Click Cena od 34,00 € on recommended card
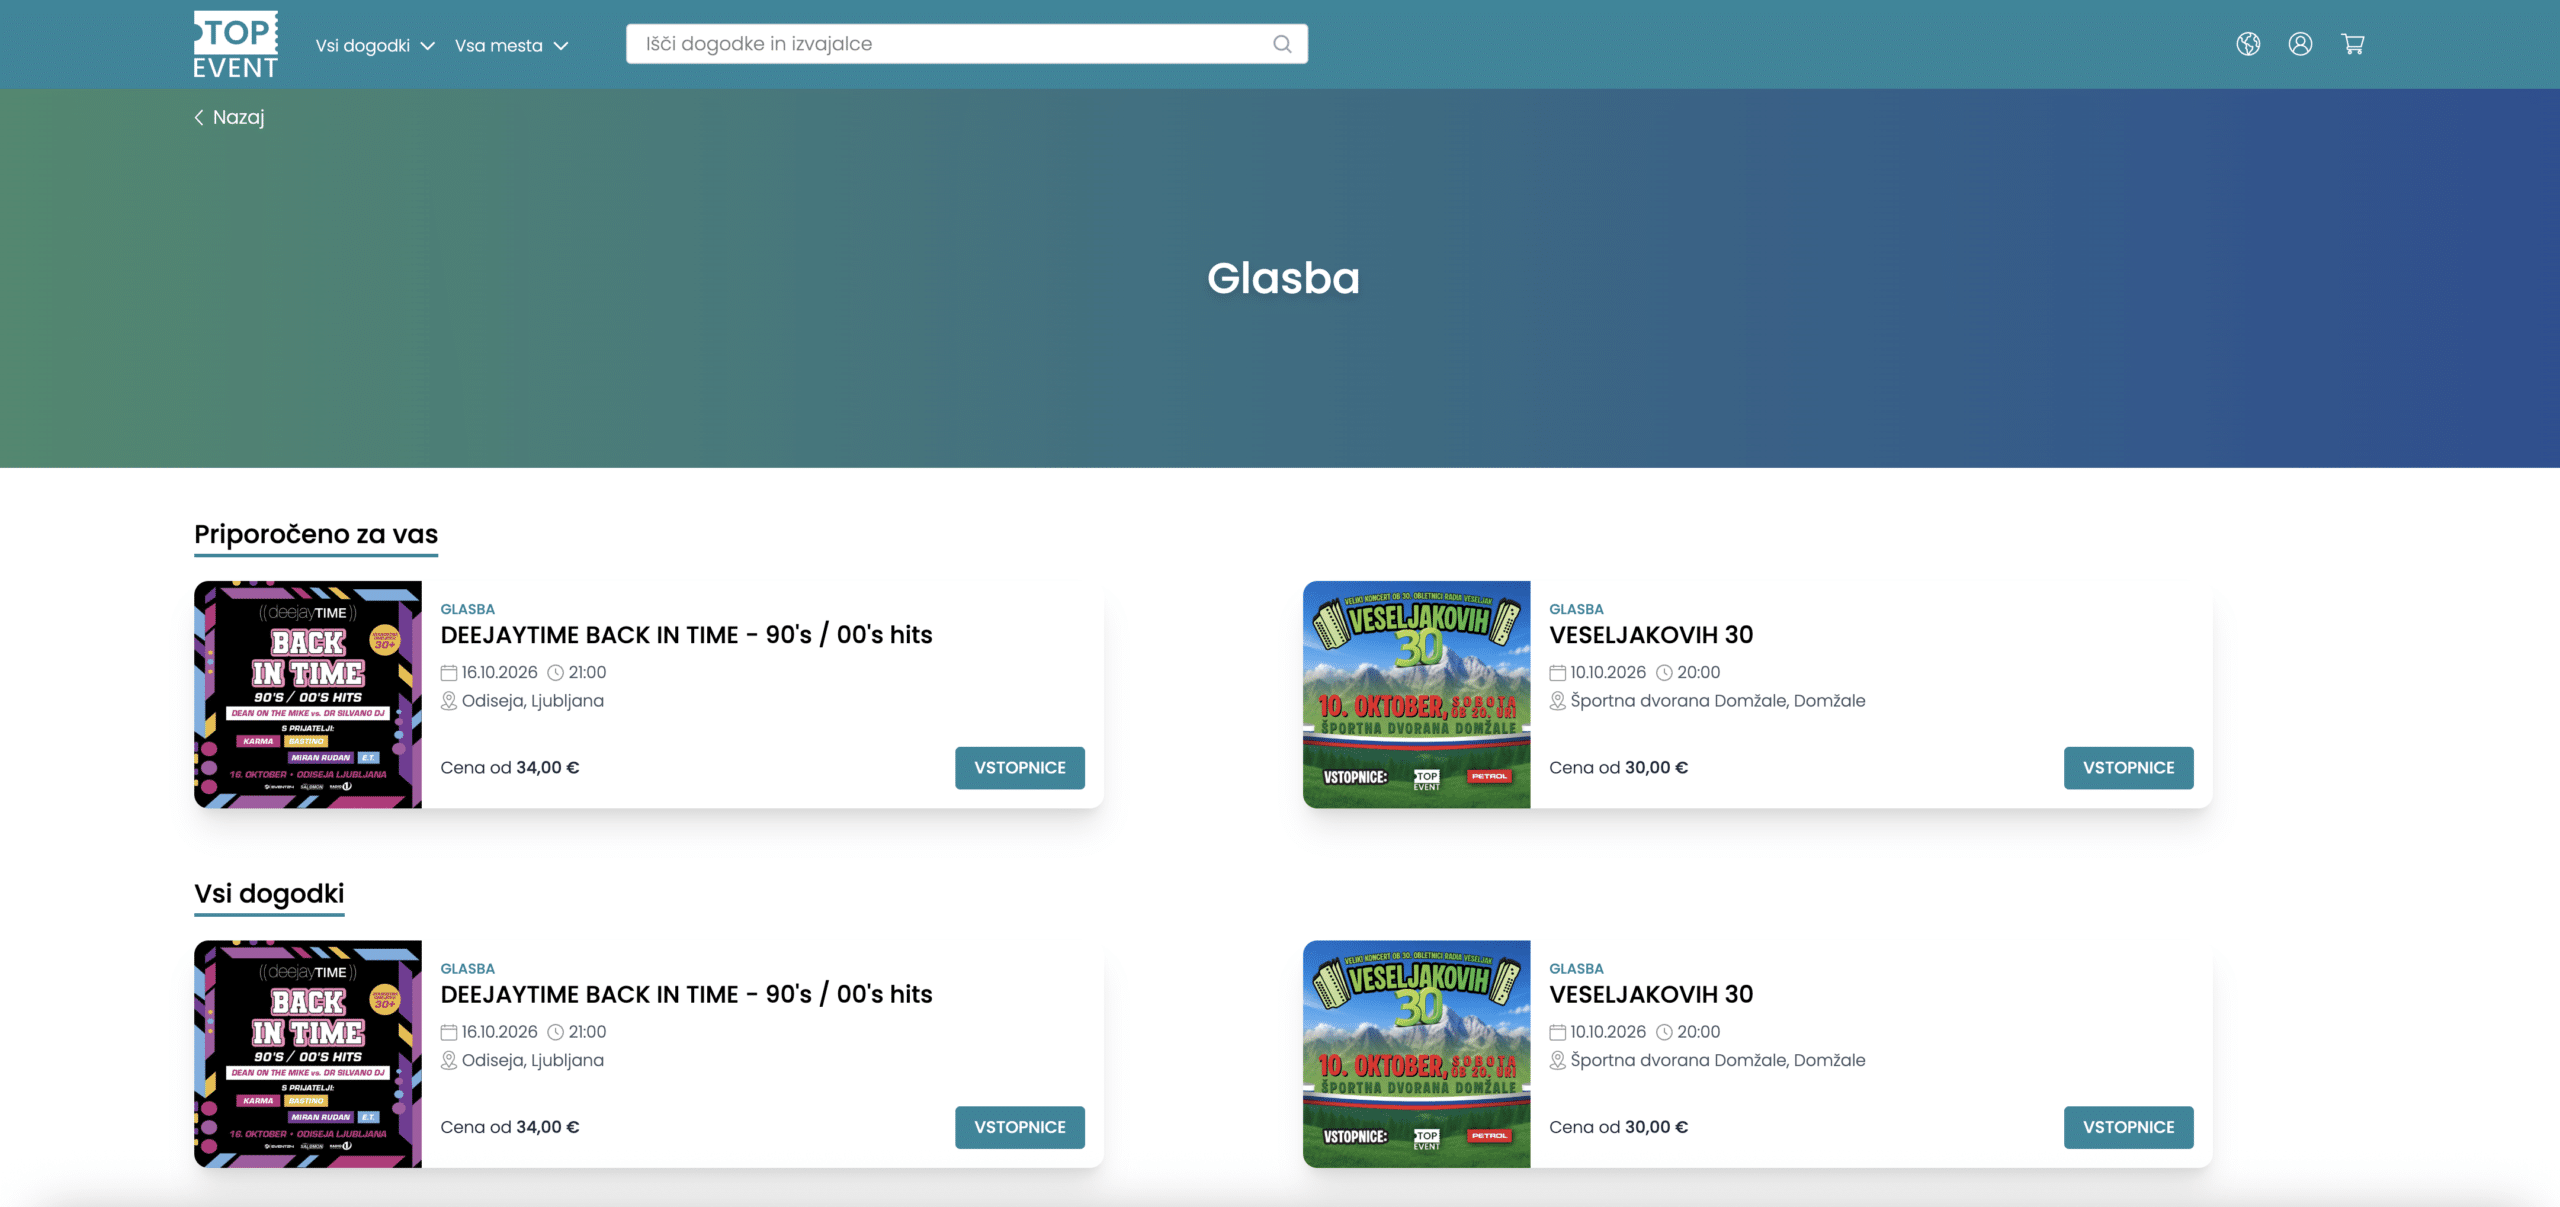Screen dimensions: 2560x1207 (510, 768)
